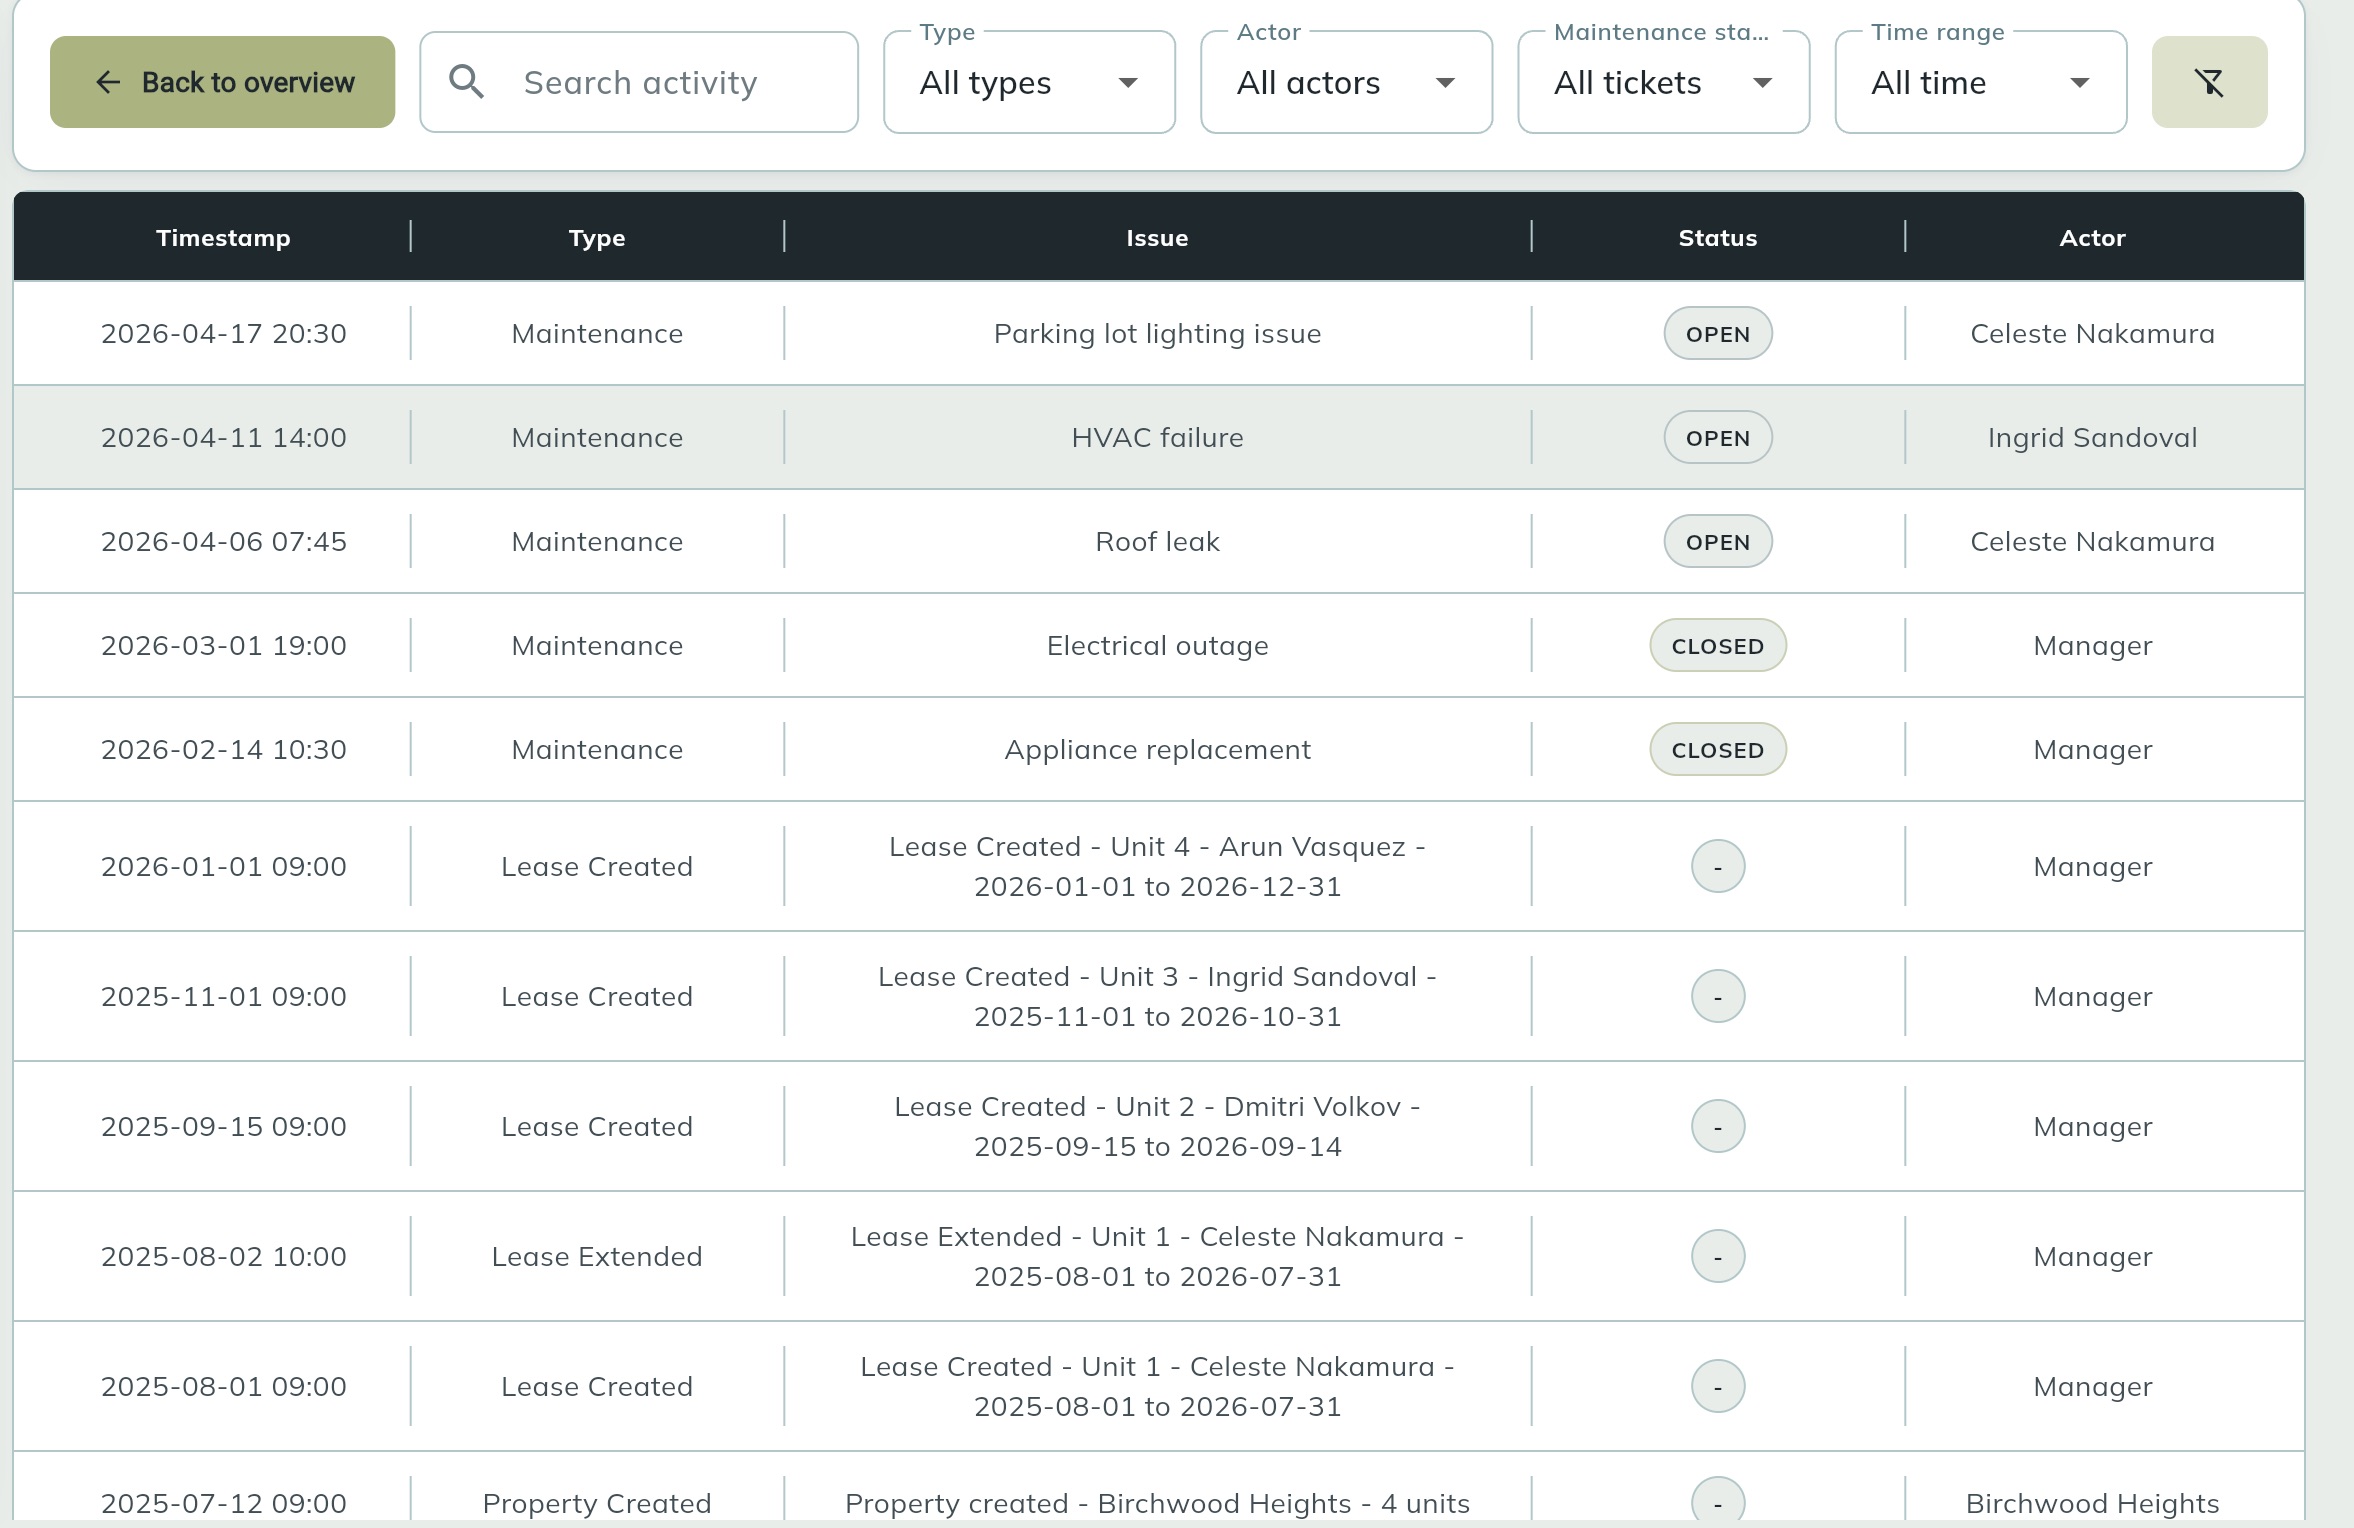Click Parking lot lighting issue
Screen dimensions: 2354x1528
(1157, 334)
